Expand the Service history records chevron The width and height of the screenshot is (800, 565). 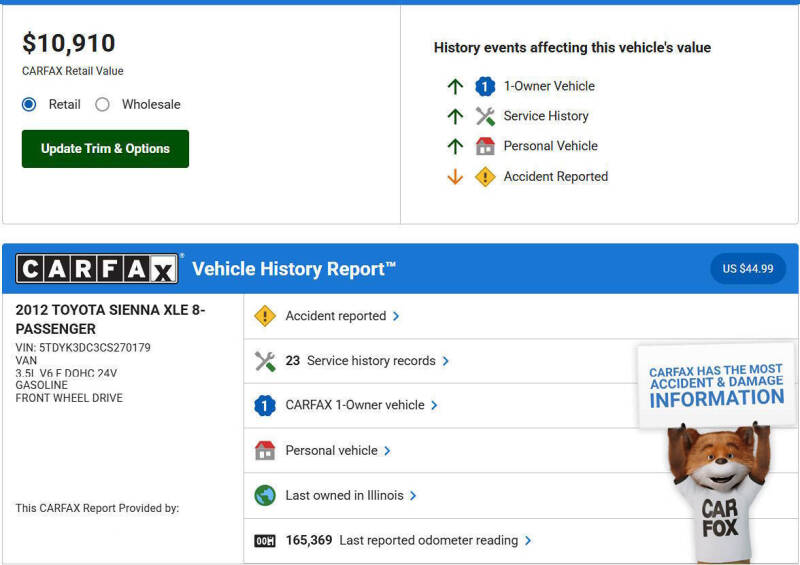coord(446,361)
